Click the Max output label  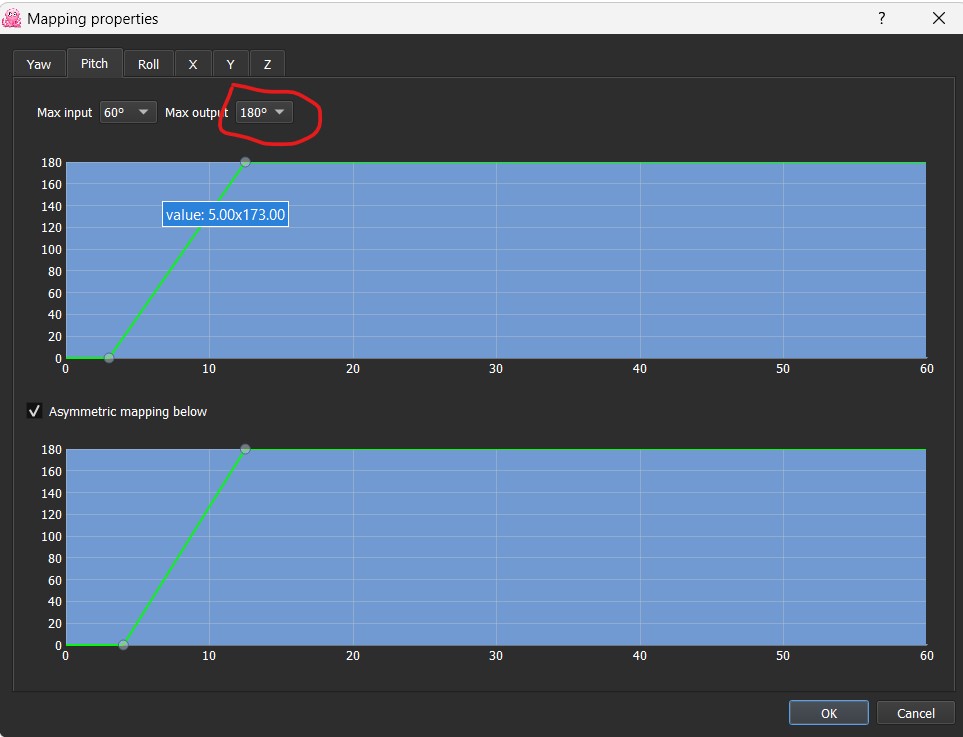click(197, 113)
